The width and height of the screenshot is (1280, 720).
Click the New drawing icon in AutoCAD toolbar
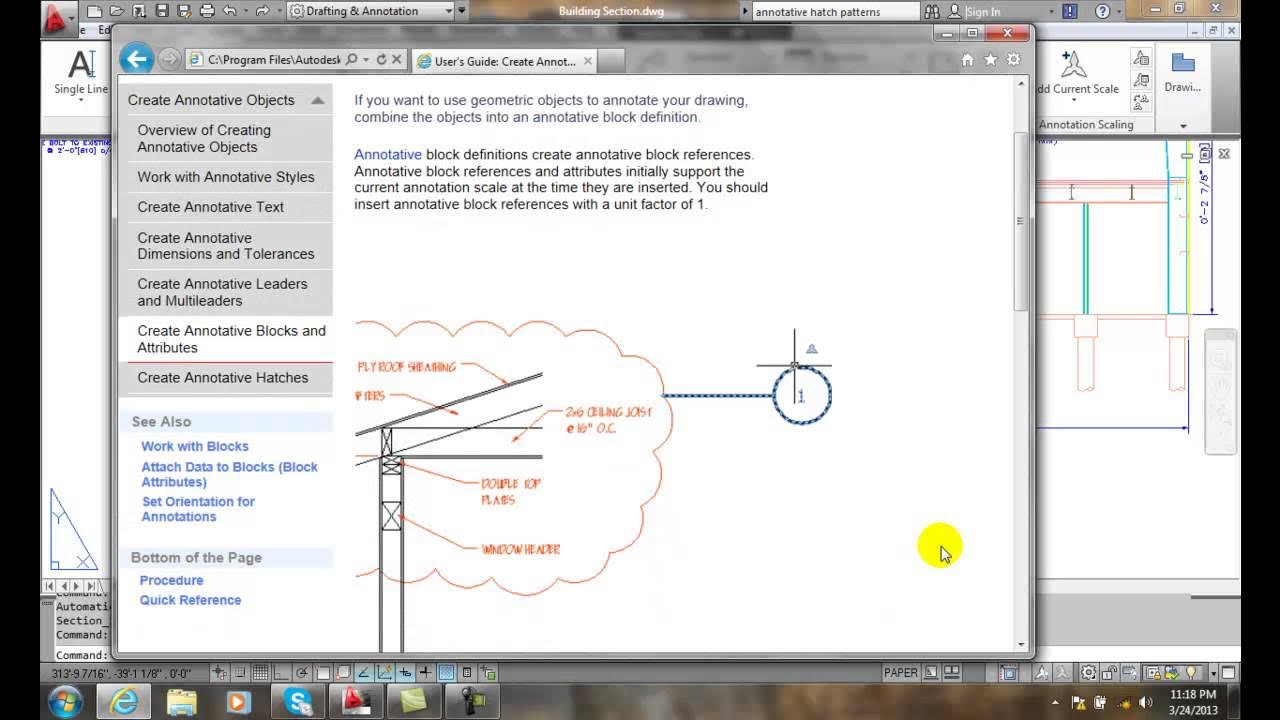[94, 12]
